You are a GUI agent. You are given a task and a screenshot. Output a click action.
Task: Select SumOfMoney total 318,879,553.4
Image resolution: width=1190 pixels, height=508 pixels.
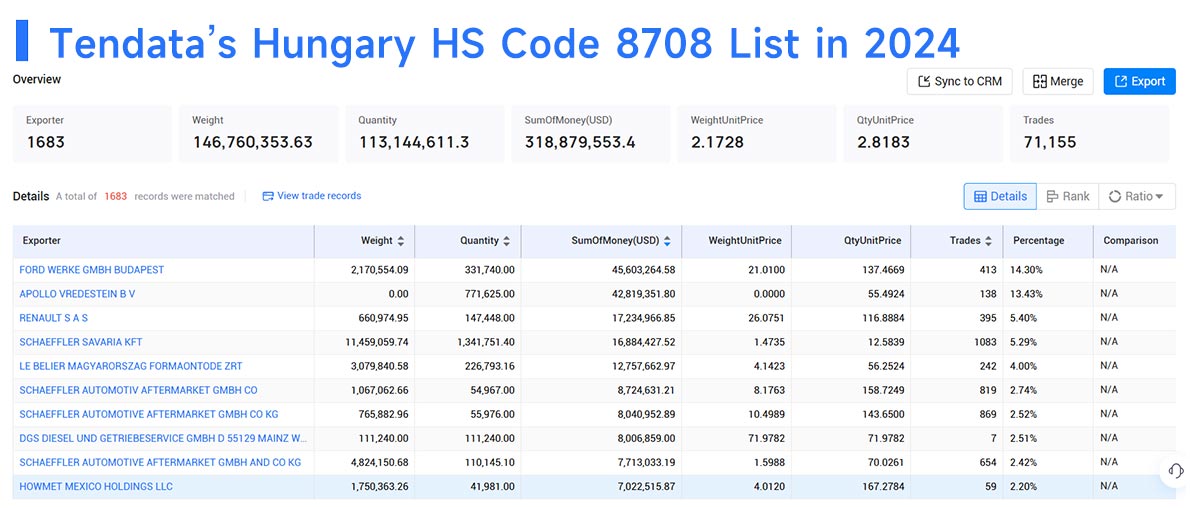[x=591, y=134]
